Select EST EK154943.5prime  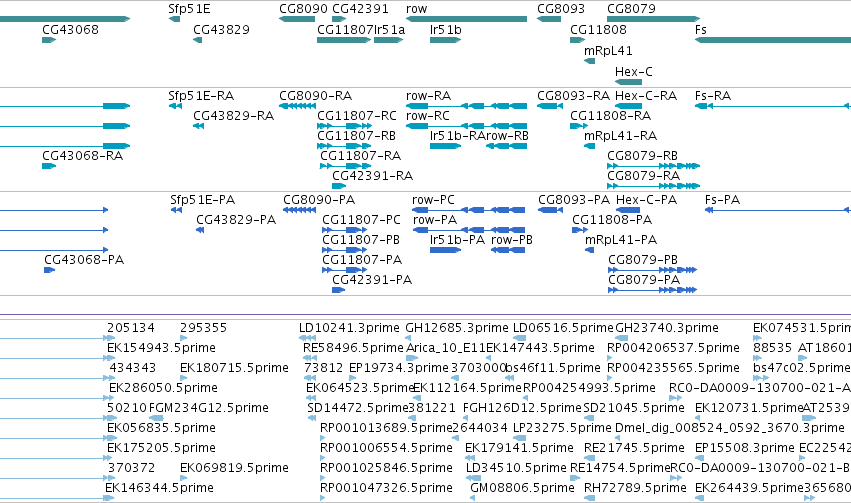click(x=161, y=348)
